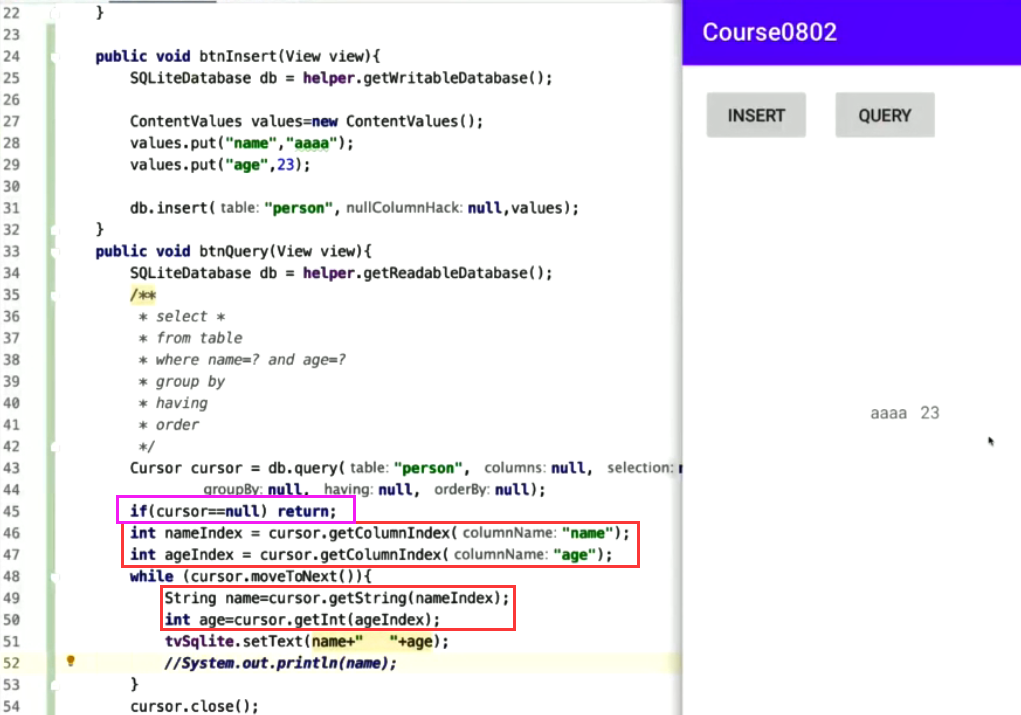Click 'having' comment line

[x=182, y=403]
